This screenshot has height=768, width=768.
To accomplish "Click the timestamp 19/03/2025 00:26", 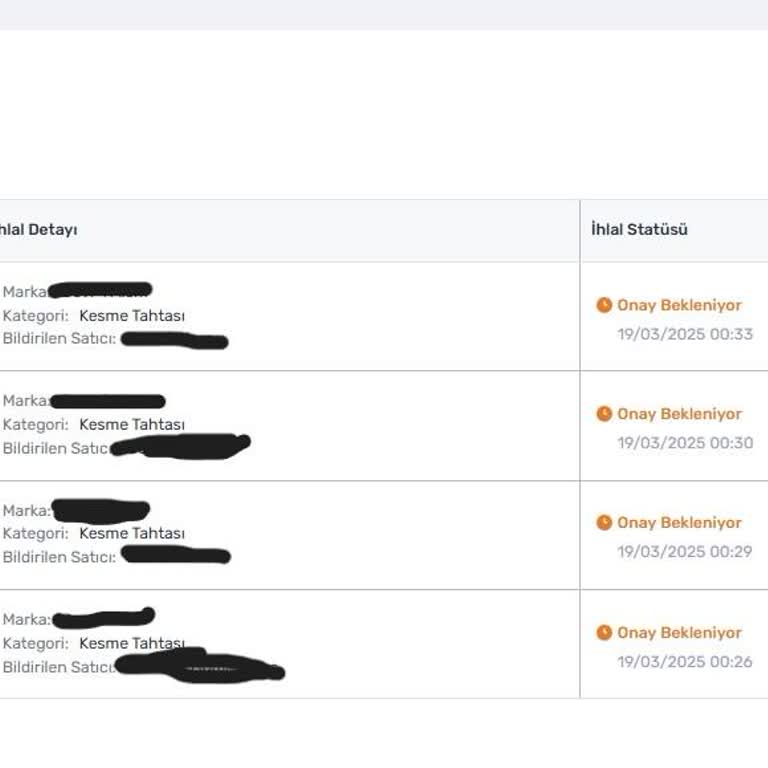I will click(684, 662).
